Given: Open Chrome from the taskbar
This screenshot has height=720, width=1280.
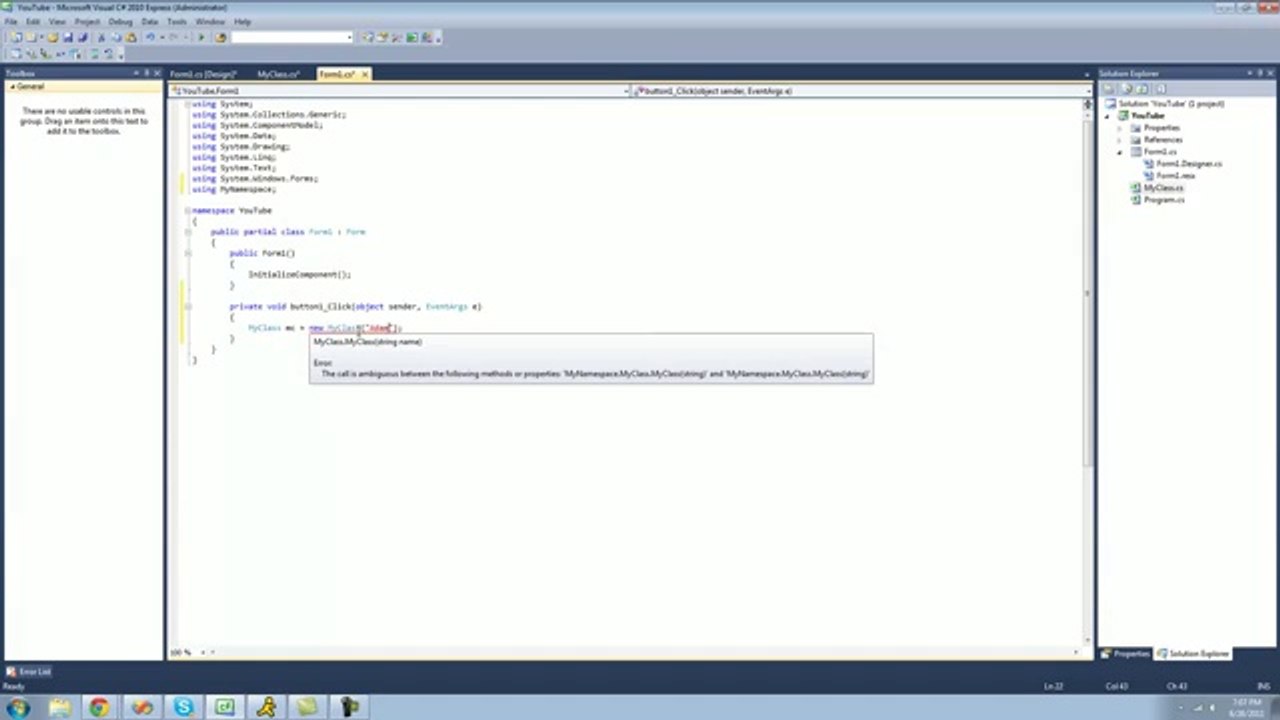Looking at the screenshot, I should point(99,708).
